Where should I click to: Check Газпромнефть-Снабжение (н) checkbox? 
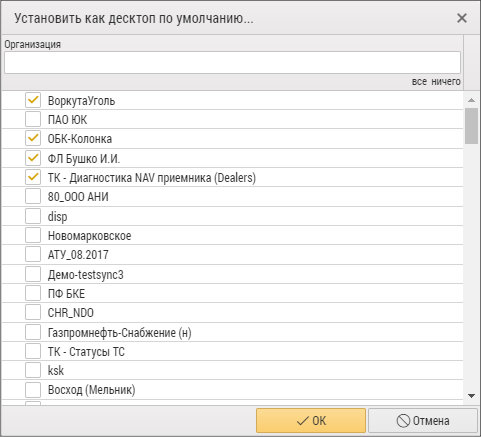click(33, 332)
